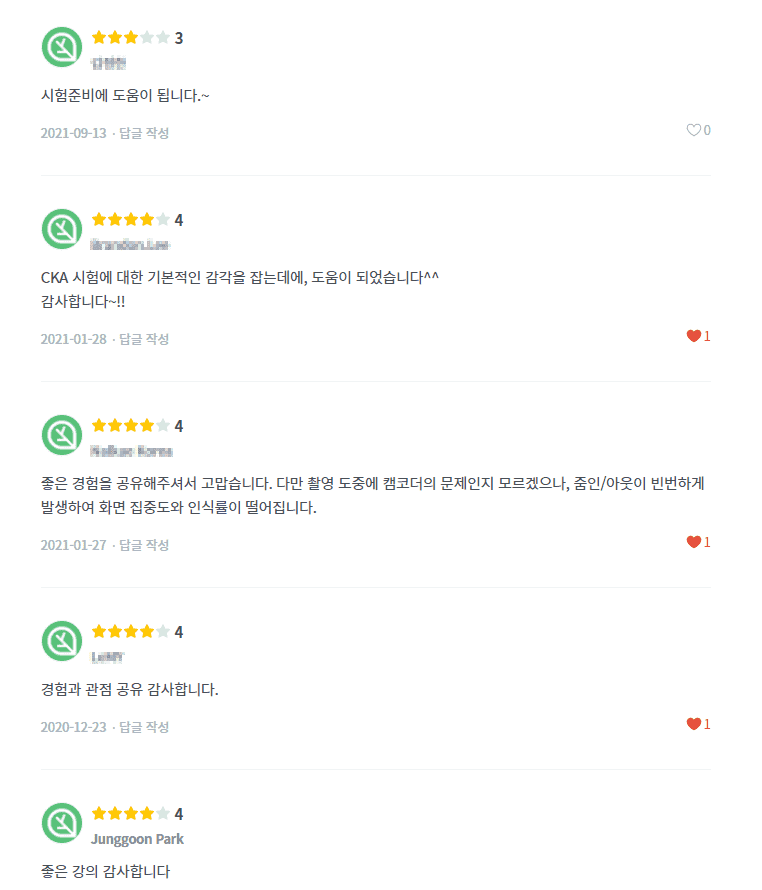Click the review text 좋은 강의 감사합니다
762x890 pixels.
pyautogui.click(x=106, y=871)
